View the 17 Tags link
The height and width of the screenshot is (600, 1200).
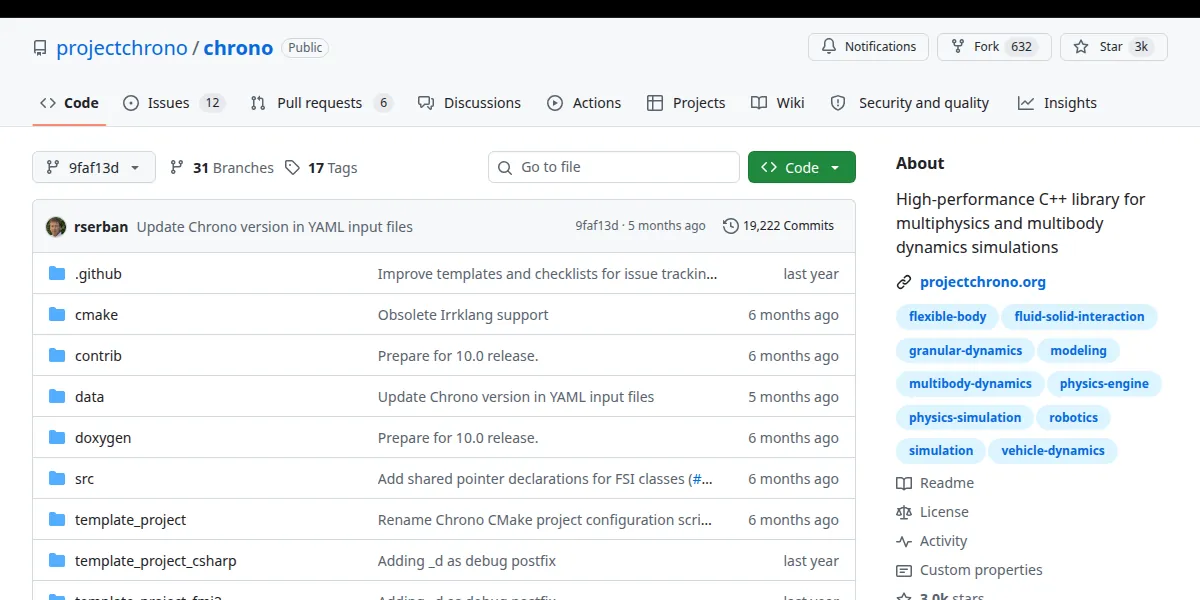pos(321,168)
